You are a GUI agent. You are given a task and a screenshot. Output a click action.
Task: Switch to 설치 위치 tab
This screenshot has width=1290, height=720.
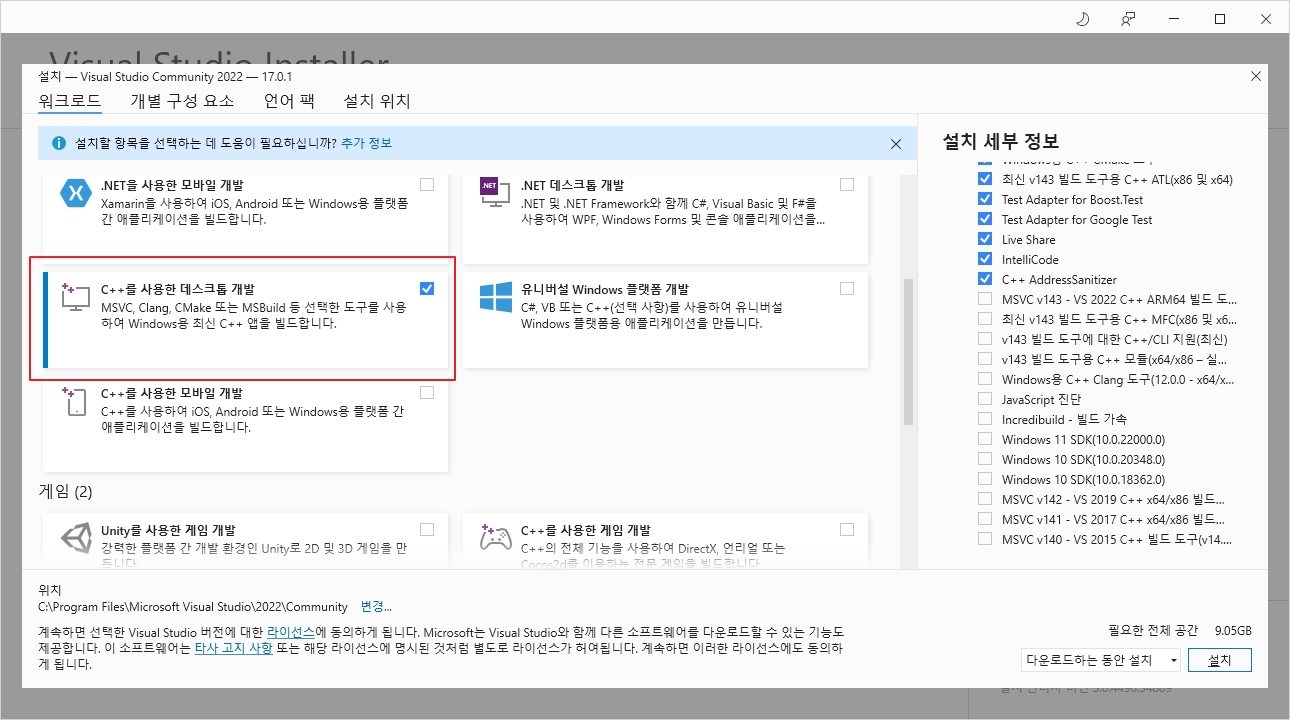(x=377, y=101)
